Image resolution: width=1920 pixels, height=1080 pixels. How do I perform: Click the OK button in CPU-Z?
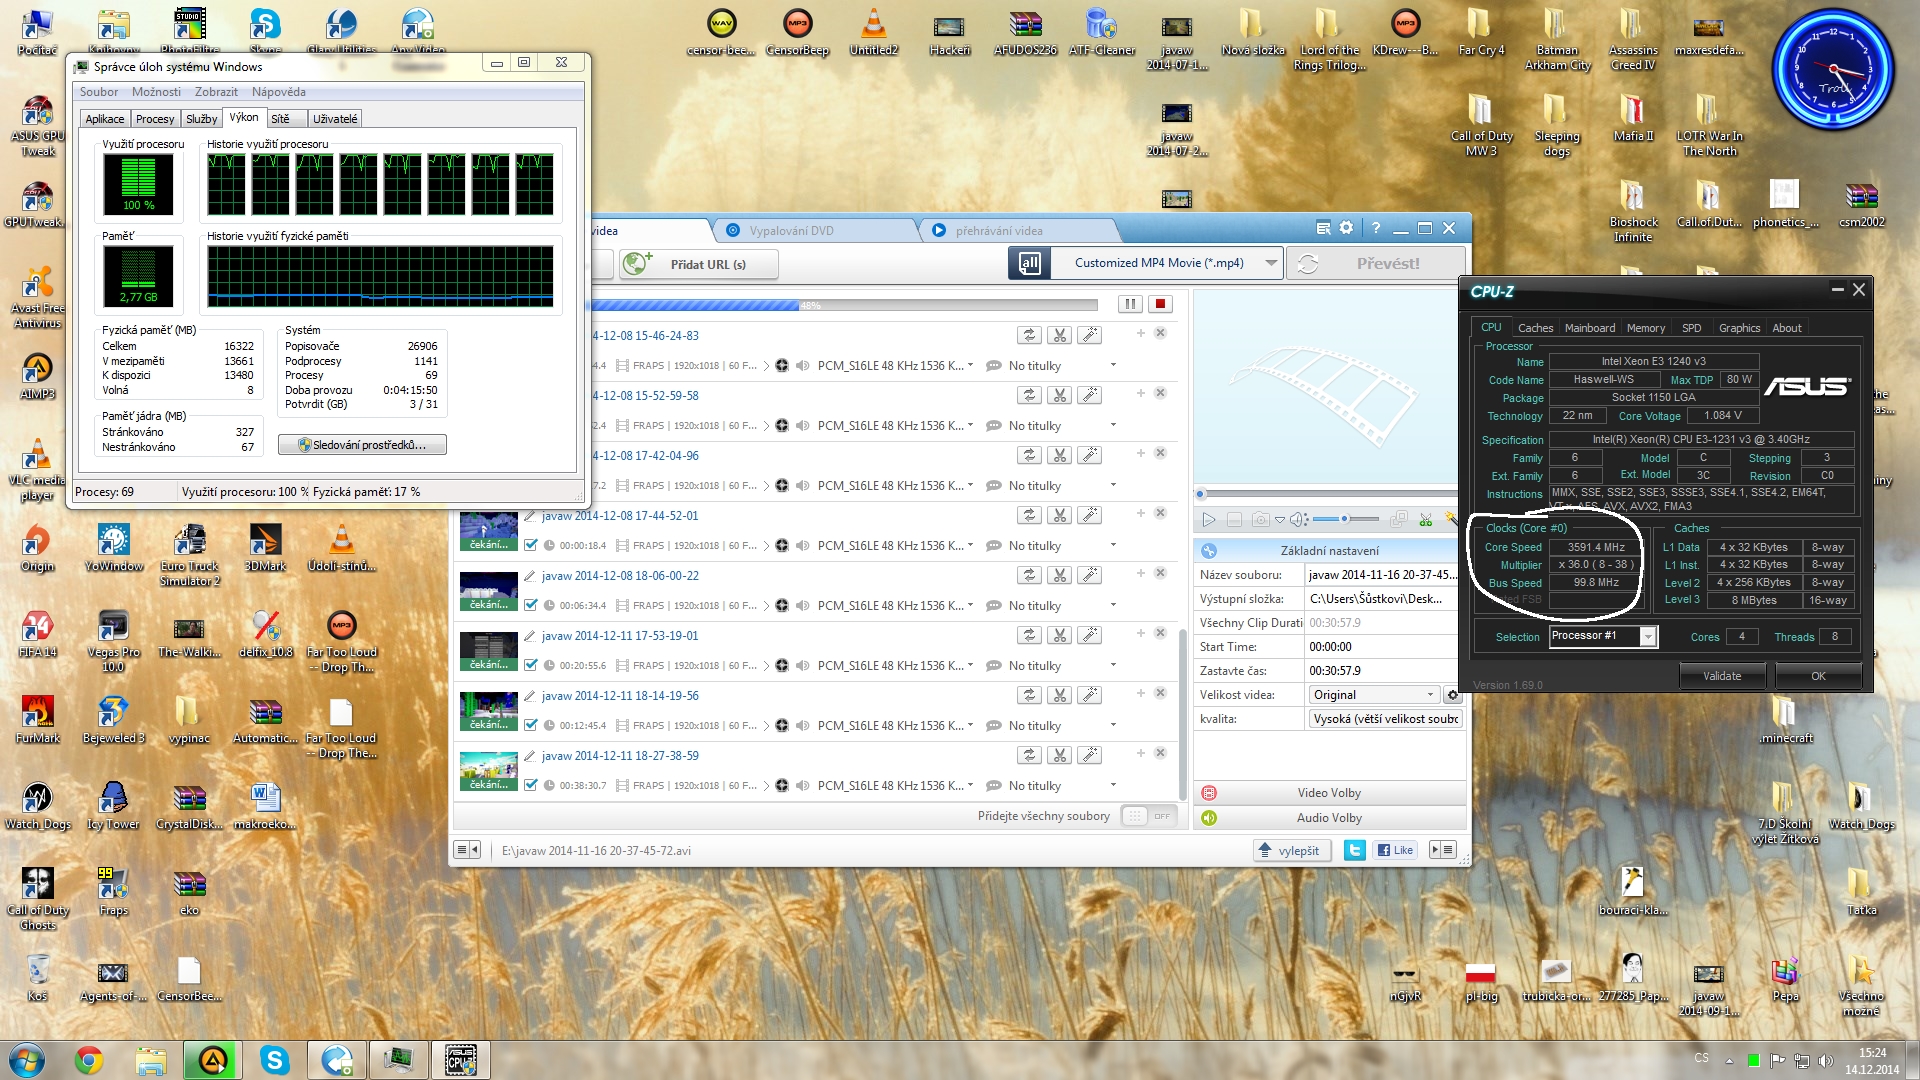pos(1818,676)
